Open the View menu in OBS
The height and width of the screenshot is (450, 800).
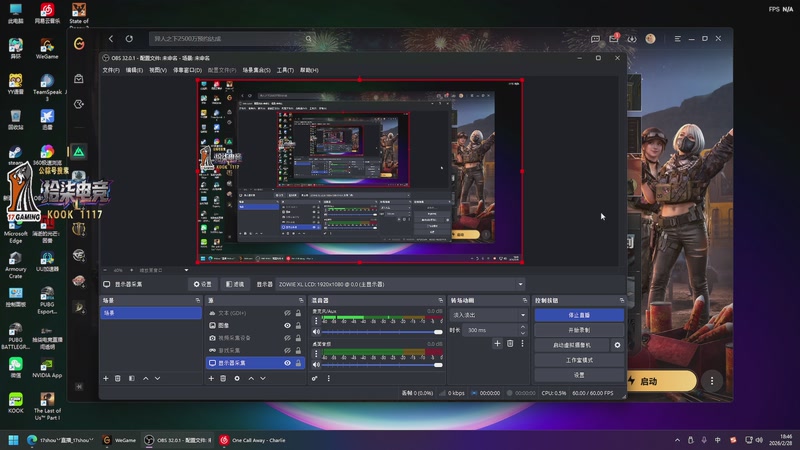tap(158, 70)
